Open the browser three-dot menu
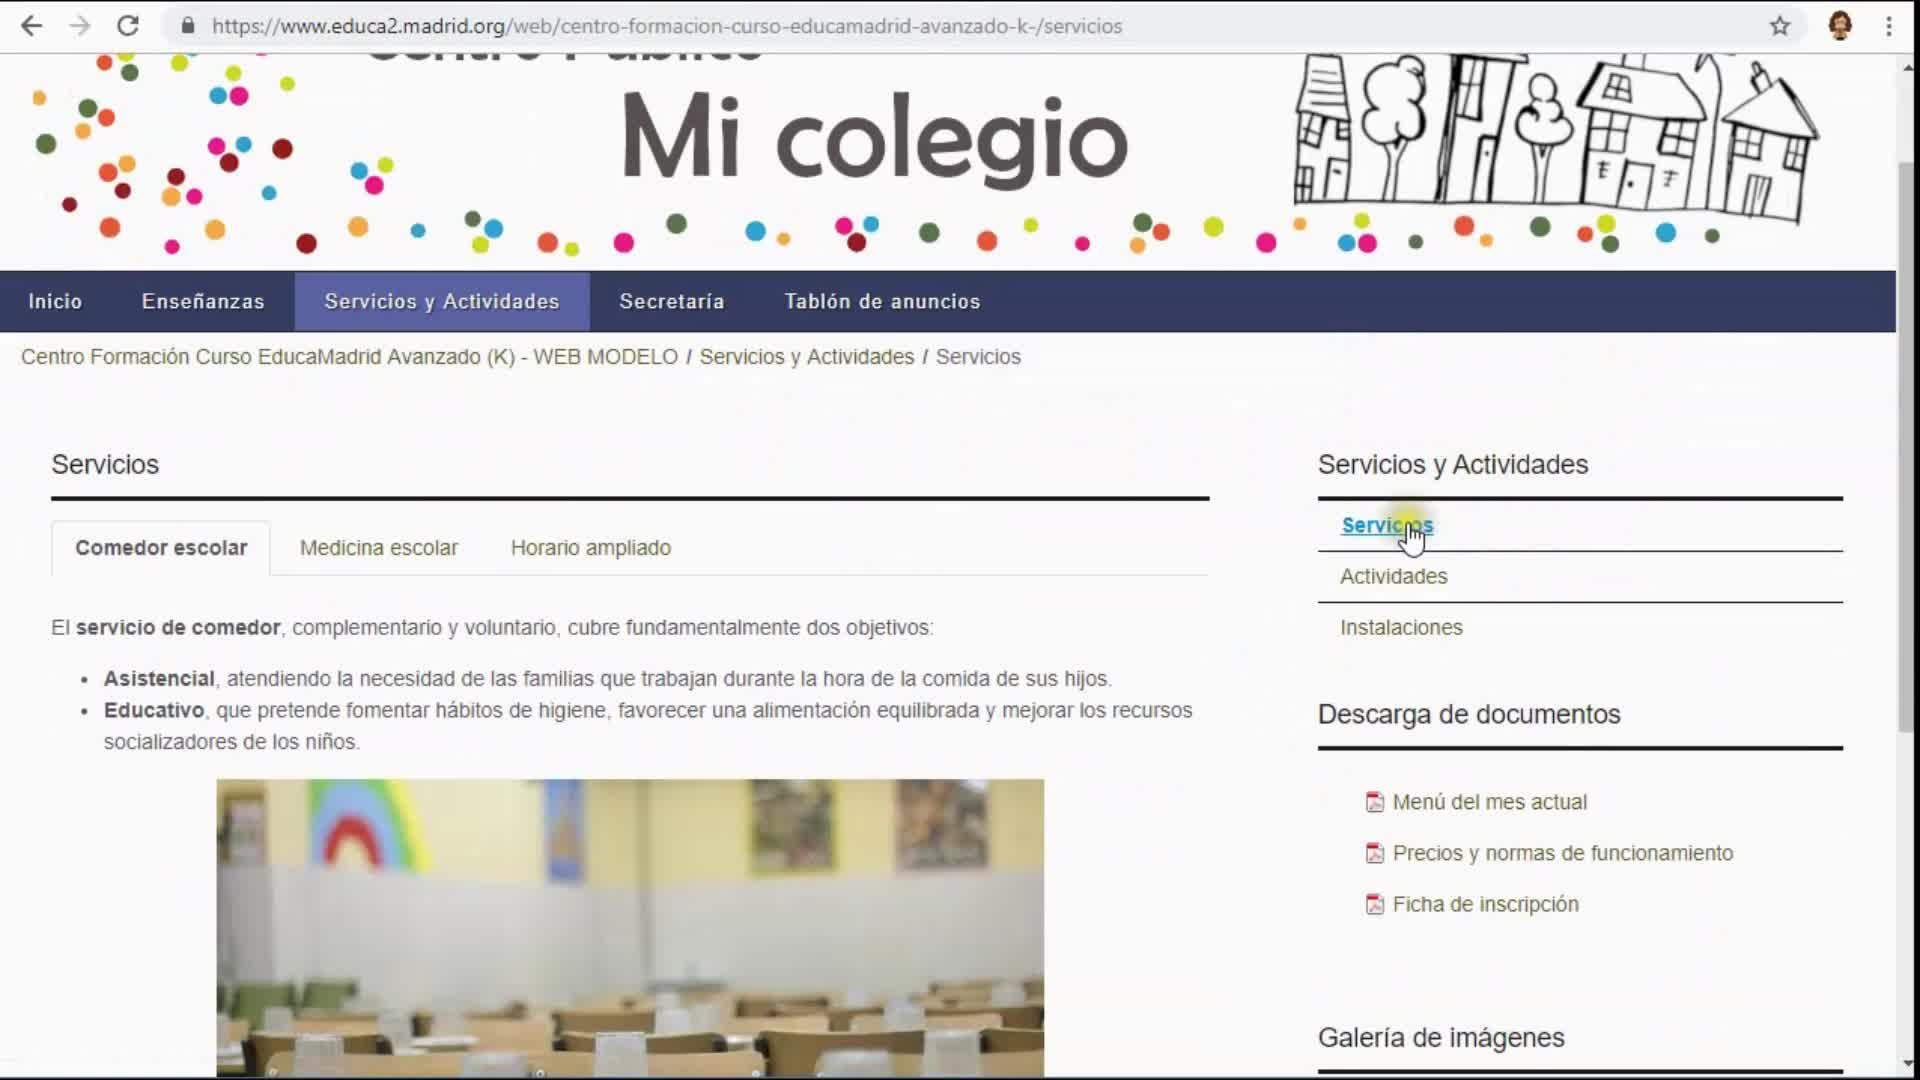Screen dimensions: 1920x1080 coord(1889,26)
